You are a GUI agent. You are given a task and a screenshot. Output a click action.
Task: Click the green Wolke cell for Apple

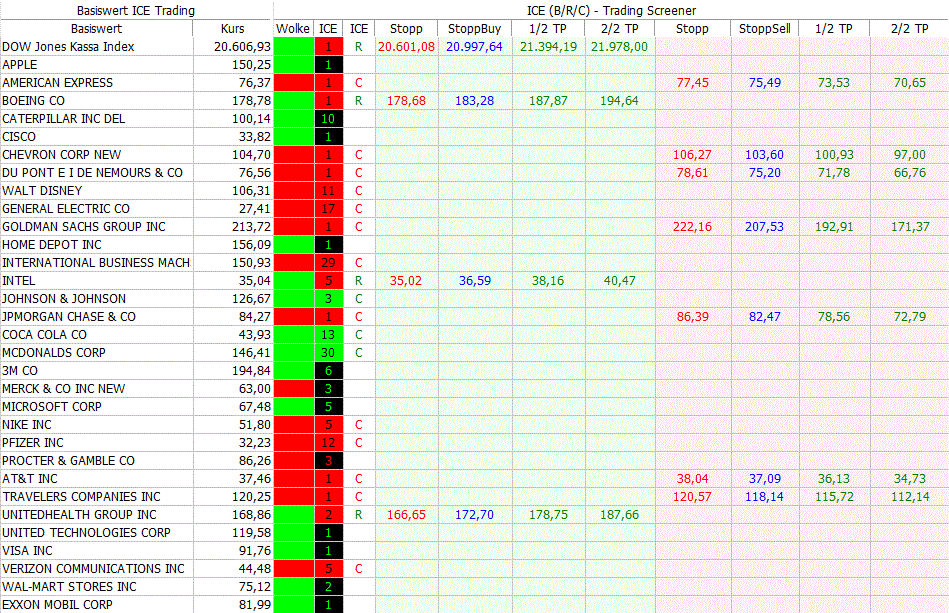[294, 65]
